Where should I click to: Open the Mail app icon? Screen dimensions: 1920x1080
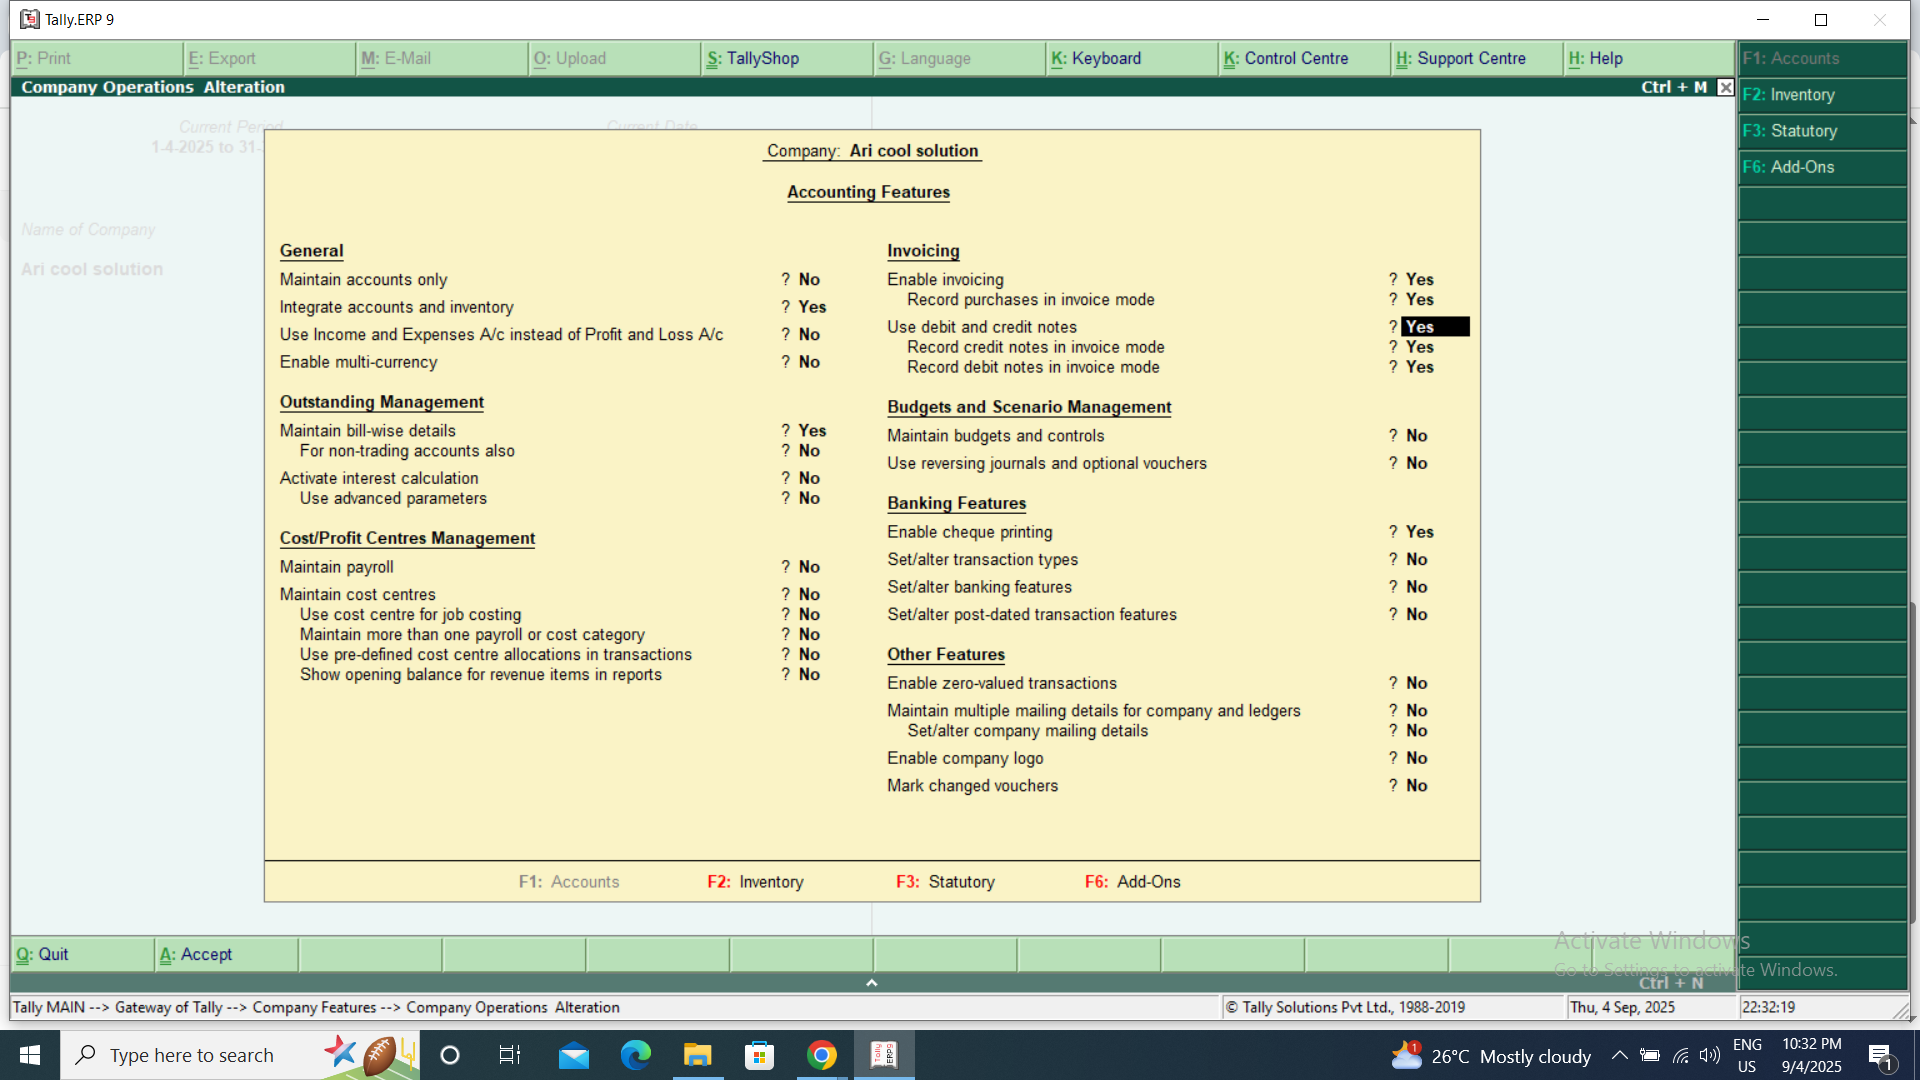[x=573, y=1055]
